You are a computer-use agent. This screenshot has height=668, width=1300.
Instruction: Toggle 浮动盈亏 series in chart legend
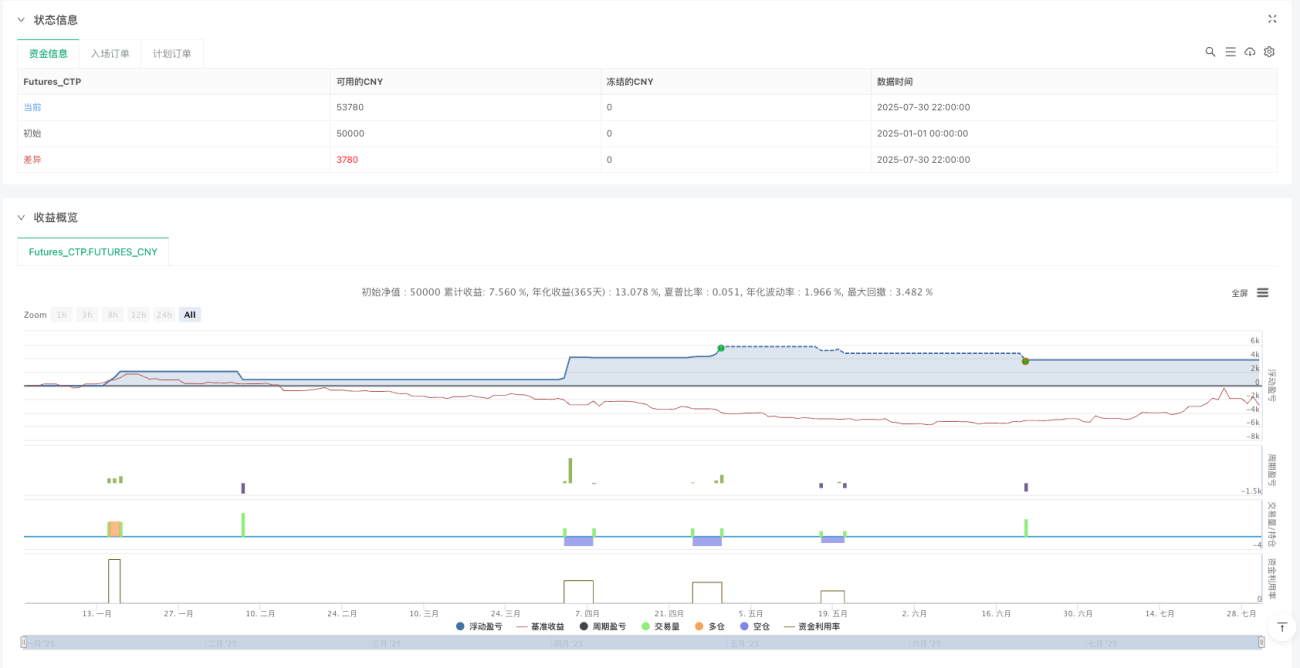[x=479, y=626]
